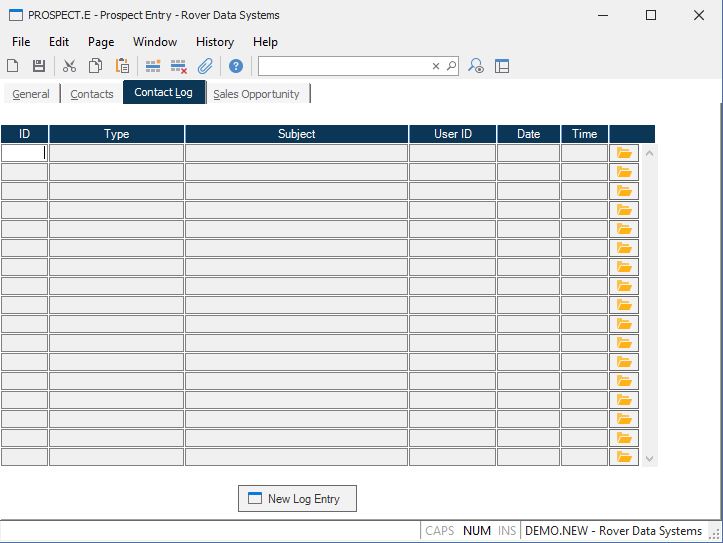The image size is (723, 543).
Task: Click the Delete row toolbar icon
Action: coord(179,66)
